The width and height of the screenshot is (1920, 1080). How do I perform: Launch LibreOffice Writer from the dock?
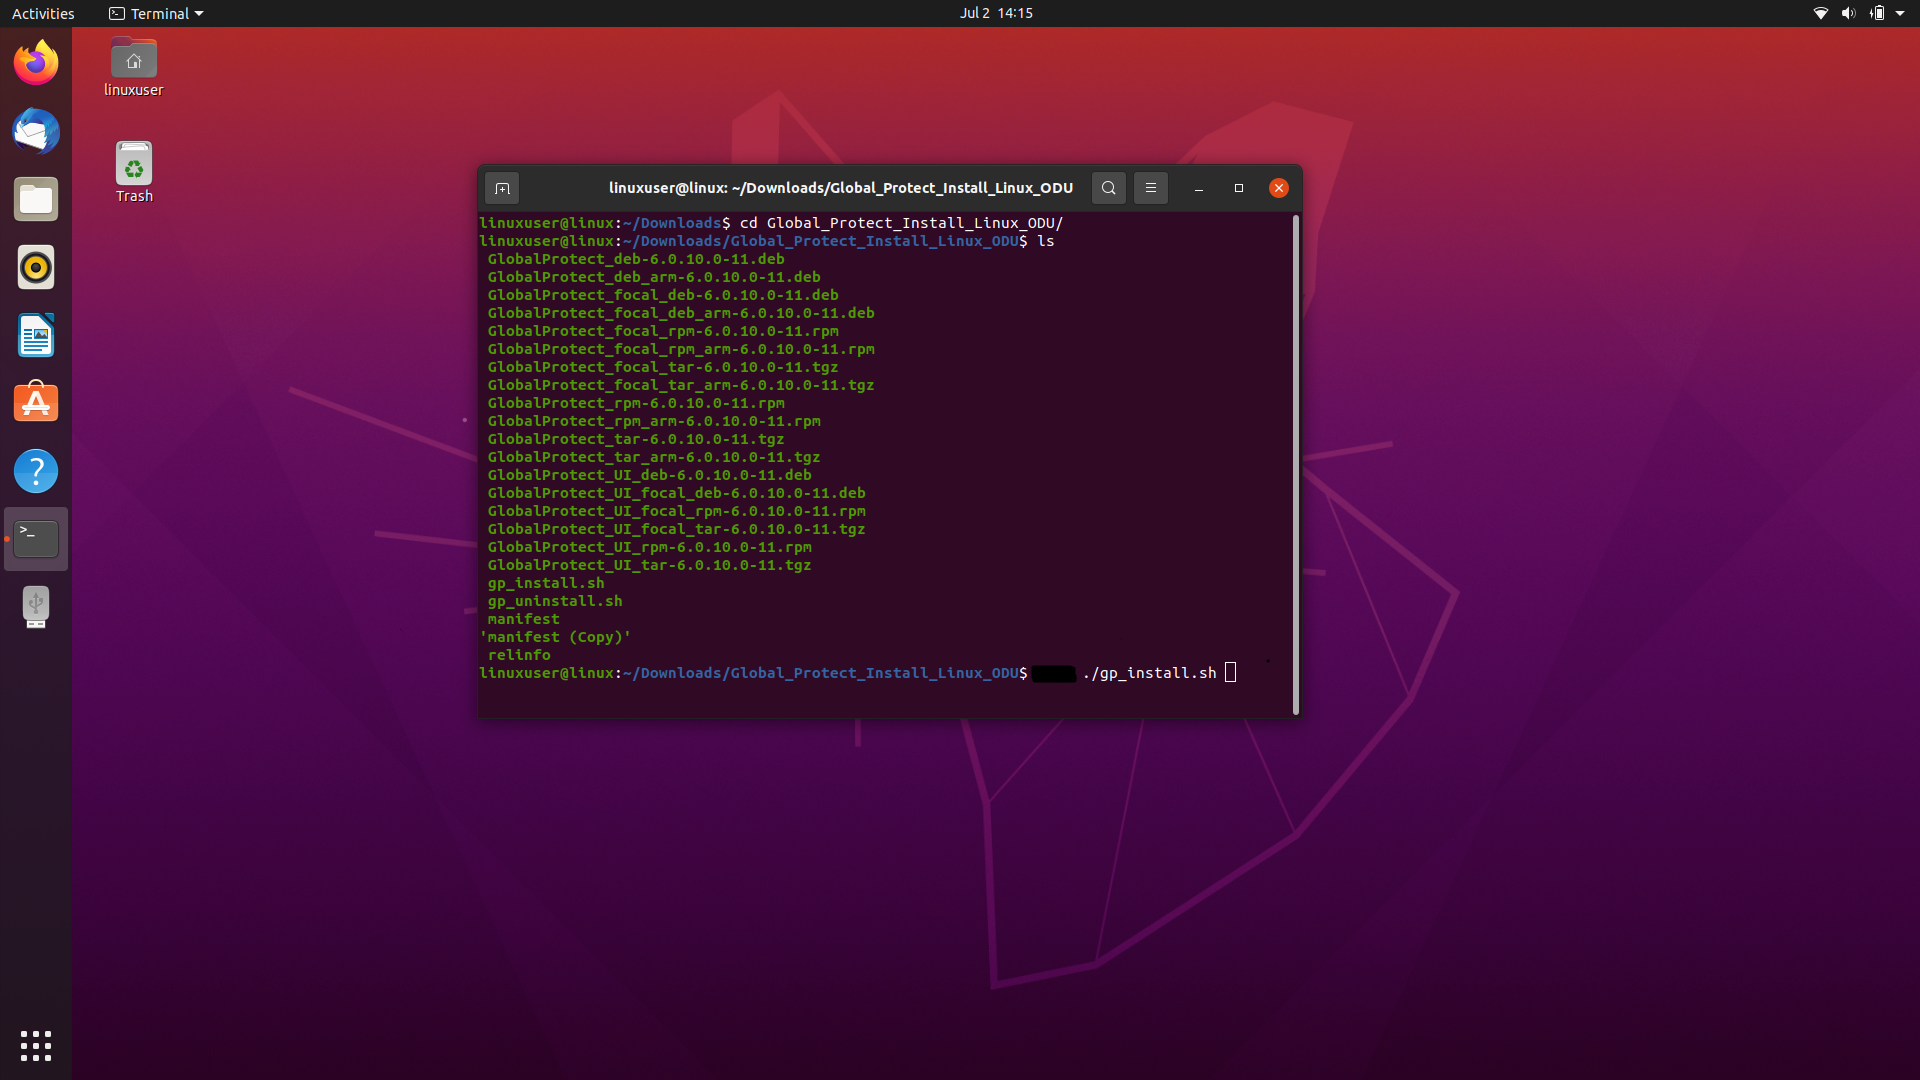(36, 335)
